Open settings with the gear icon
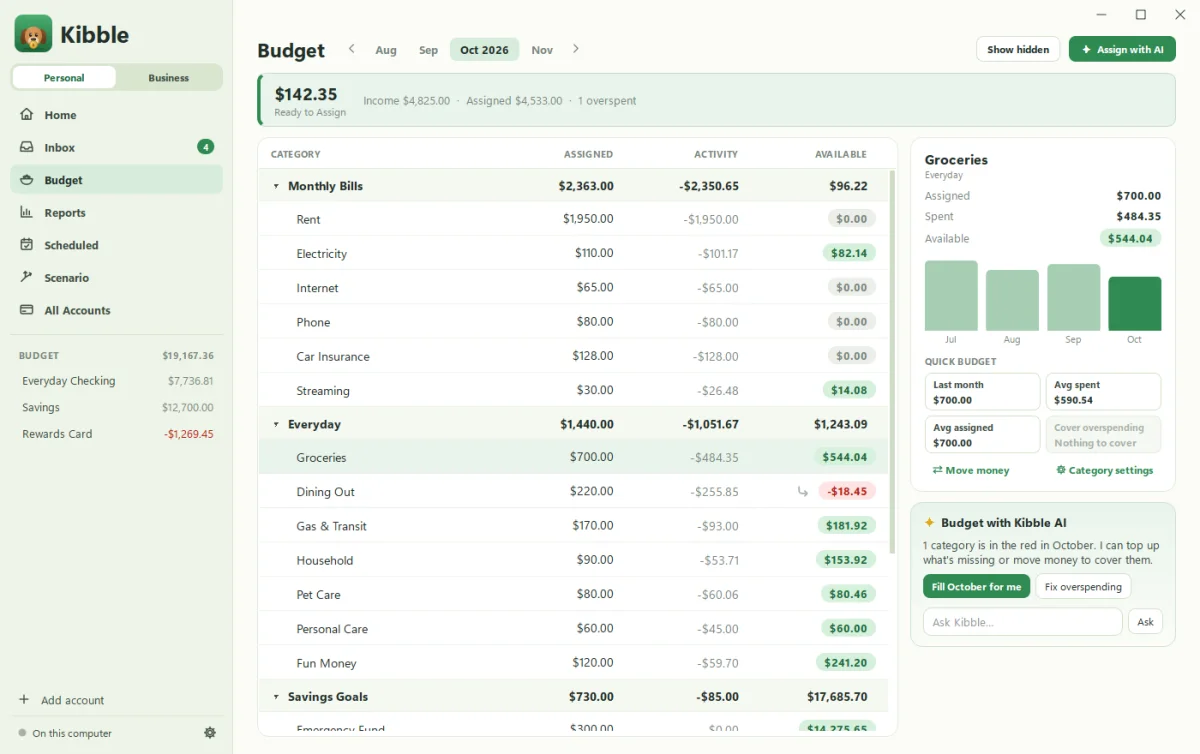This screenshot has height=754, width=1200. (x=210, y=733)
